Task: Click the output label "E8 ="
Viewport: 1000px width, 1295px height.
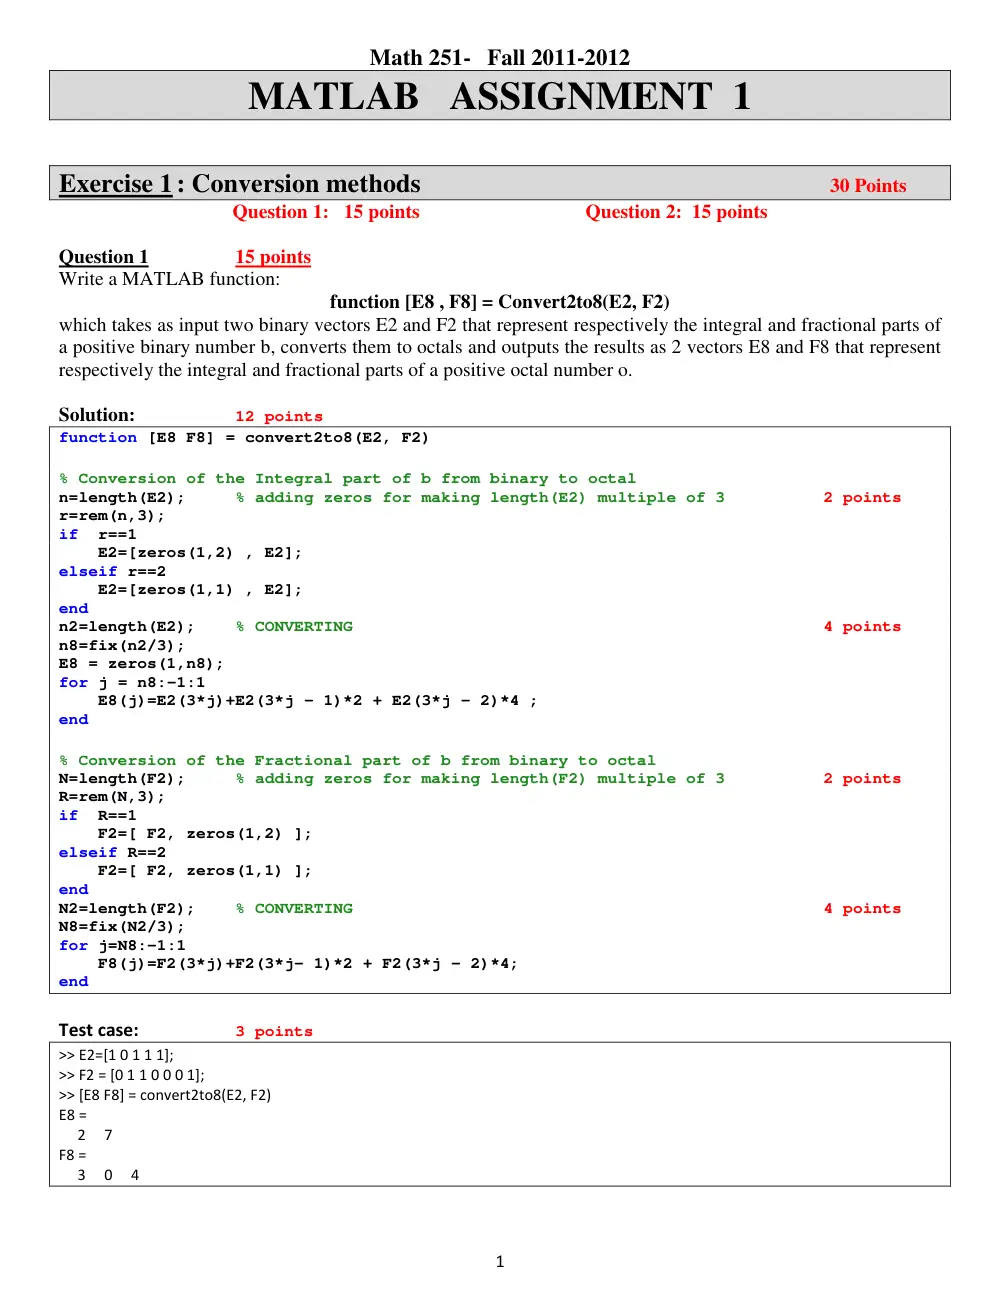Action: 73,1115
